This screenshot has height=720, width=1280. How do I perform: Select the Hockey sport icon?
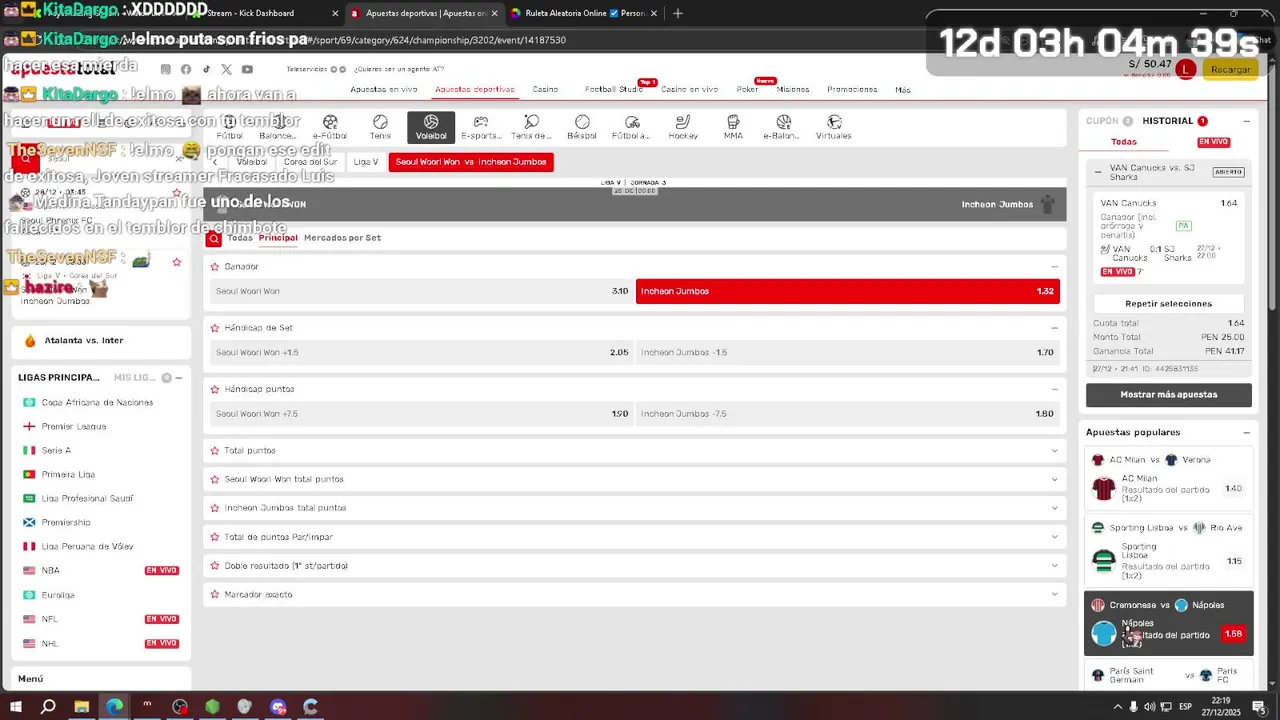(683, 127)
